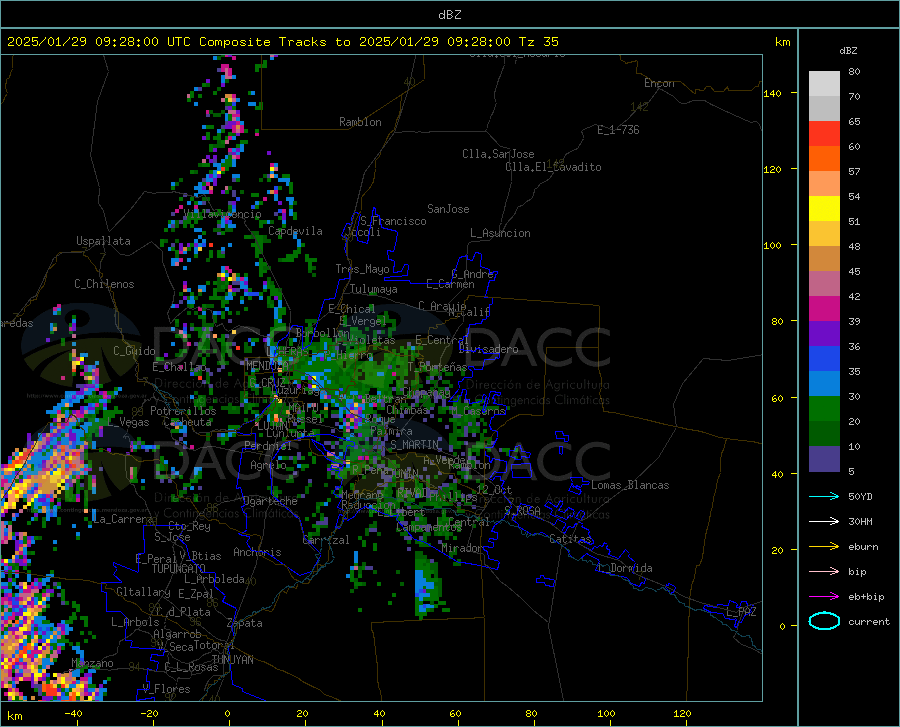Select the bright yellow 51-54 dBZ swatch
Viewport: 900px width, 727px height.
pos(824,209)
